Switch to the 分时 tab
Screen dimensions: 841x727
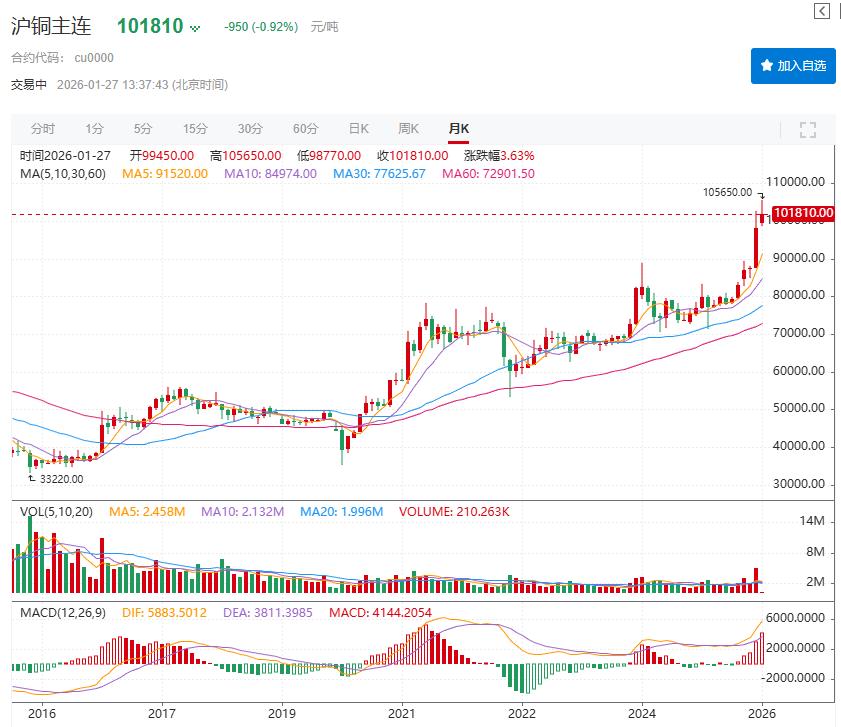pyautogui.click(x=43, y=129)
